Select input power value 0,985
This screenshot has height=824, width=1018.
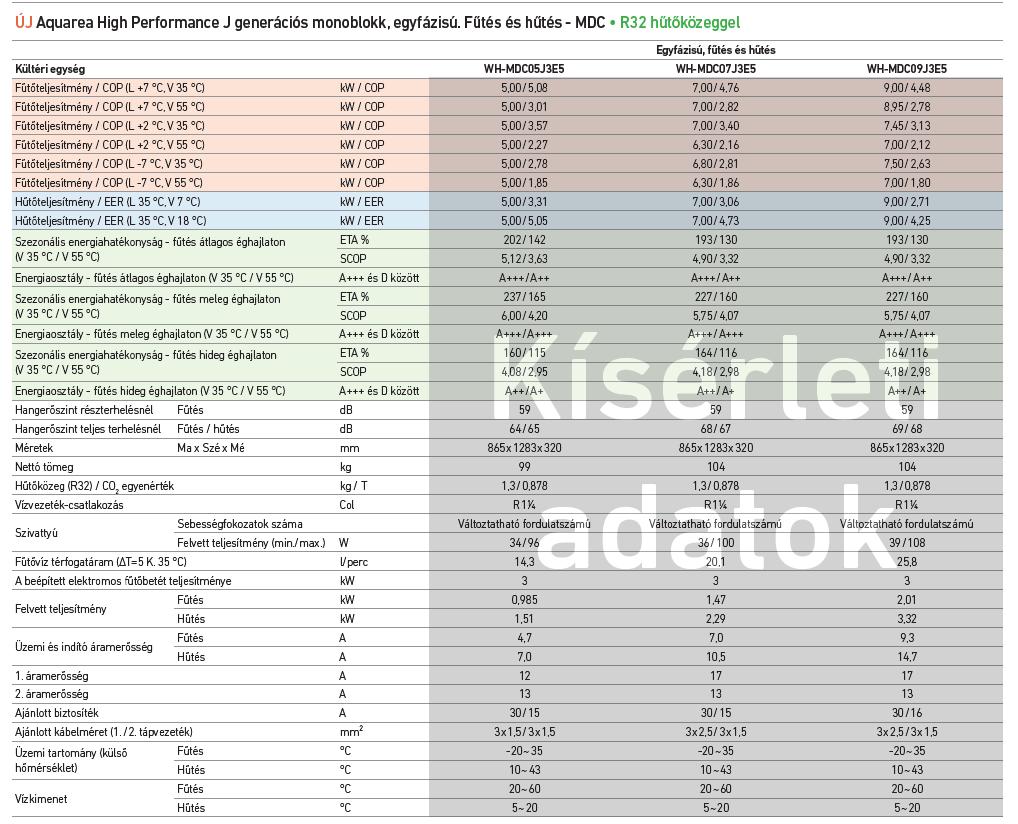[x=524, y=600]
